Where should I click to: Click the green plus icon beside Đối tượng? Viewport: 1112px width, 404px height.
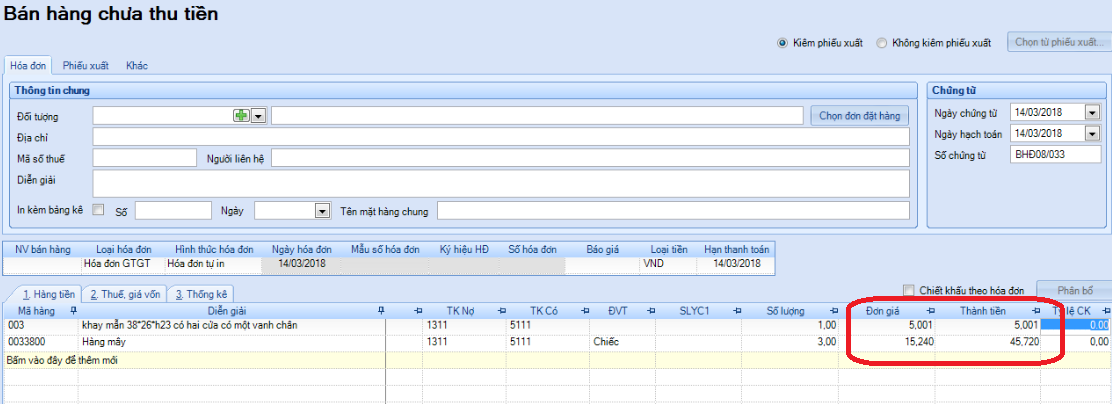(240, 116)
